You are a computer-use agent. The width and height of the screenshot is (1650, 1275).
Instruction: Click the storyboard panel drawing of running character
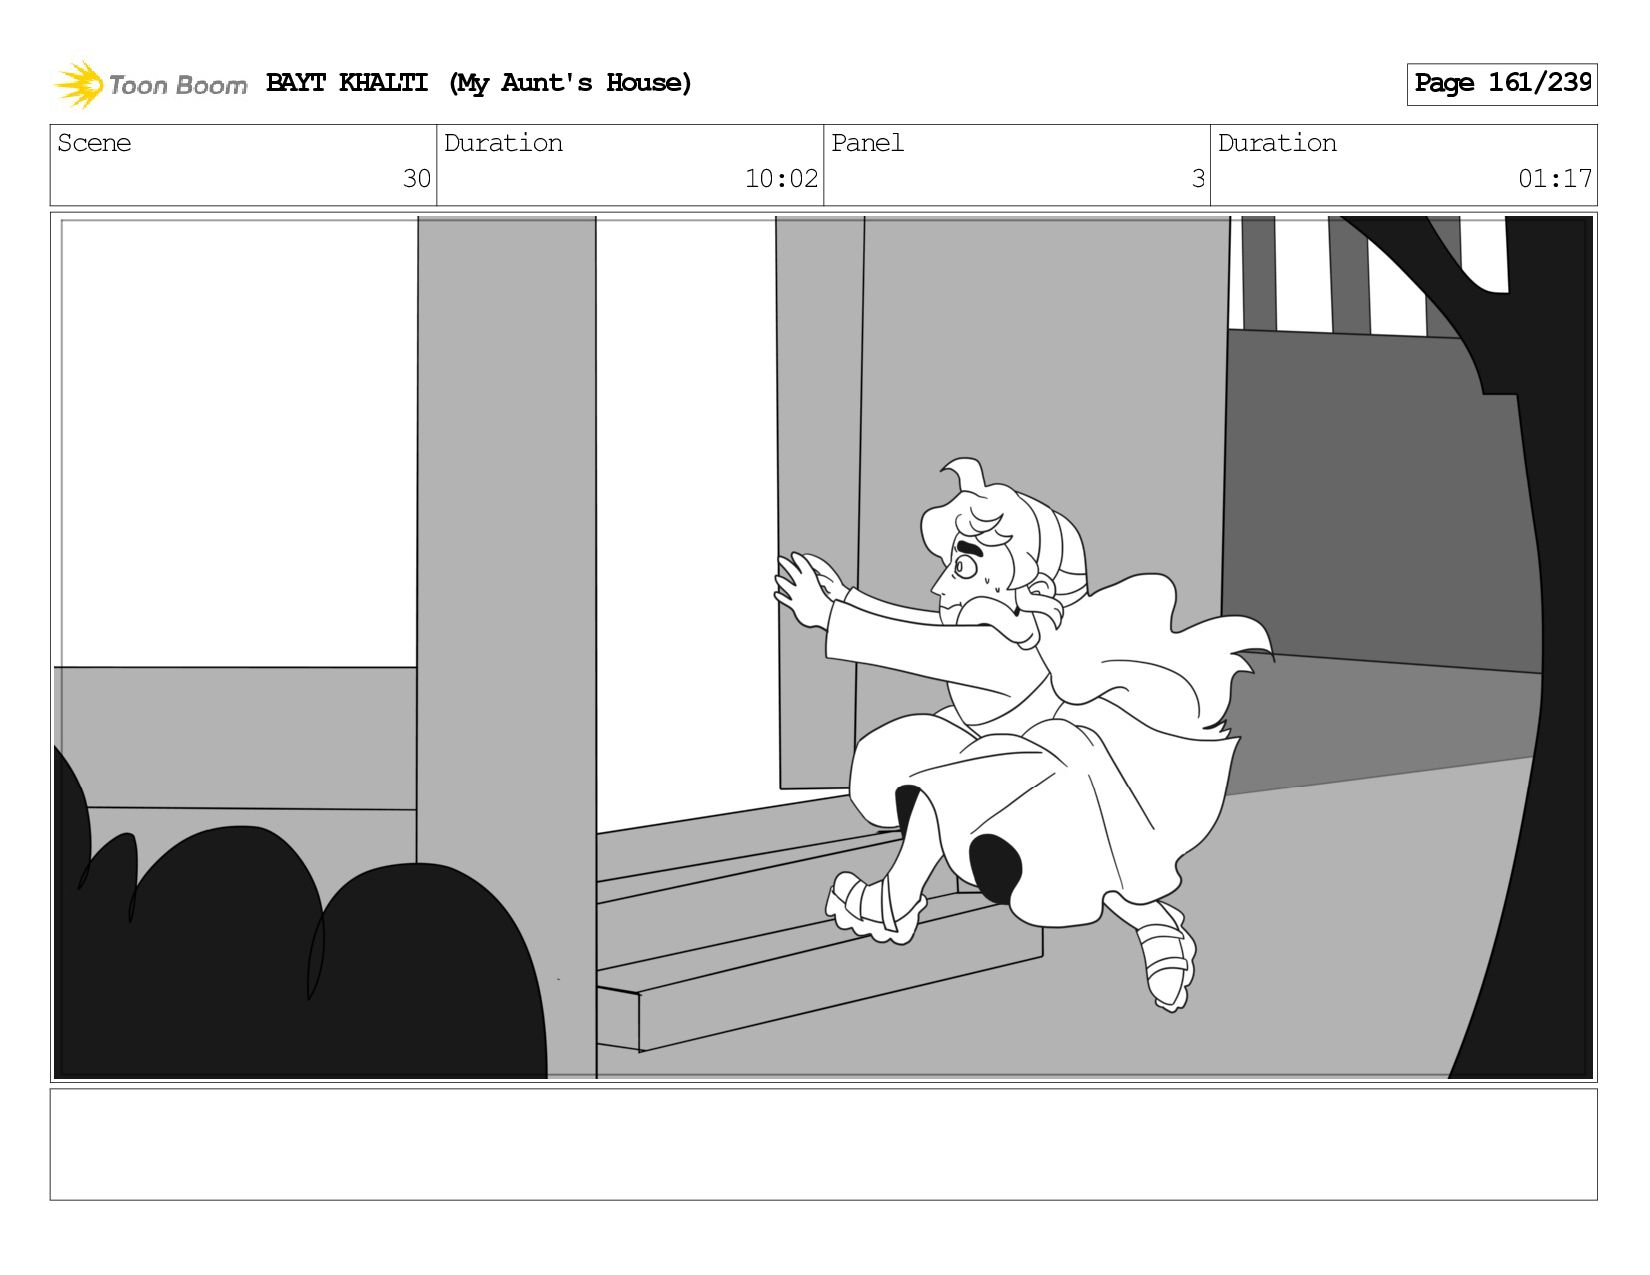(824, 647)
